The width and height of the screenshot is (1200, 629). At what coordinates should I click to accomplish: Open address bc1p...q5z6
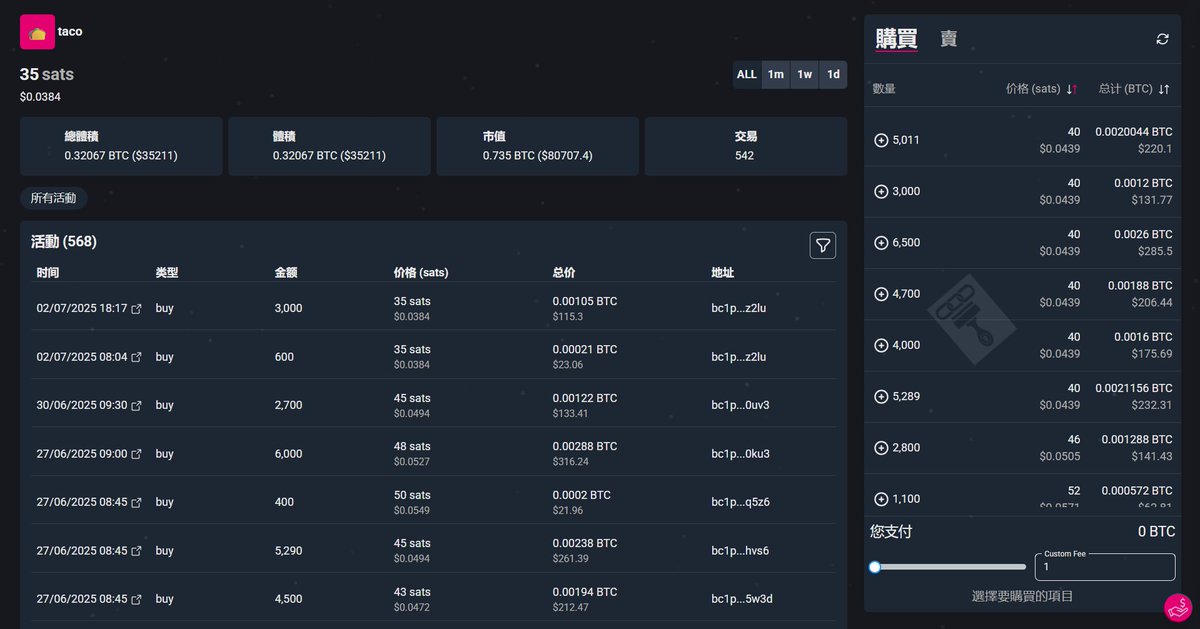pos(740,502)
